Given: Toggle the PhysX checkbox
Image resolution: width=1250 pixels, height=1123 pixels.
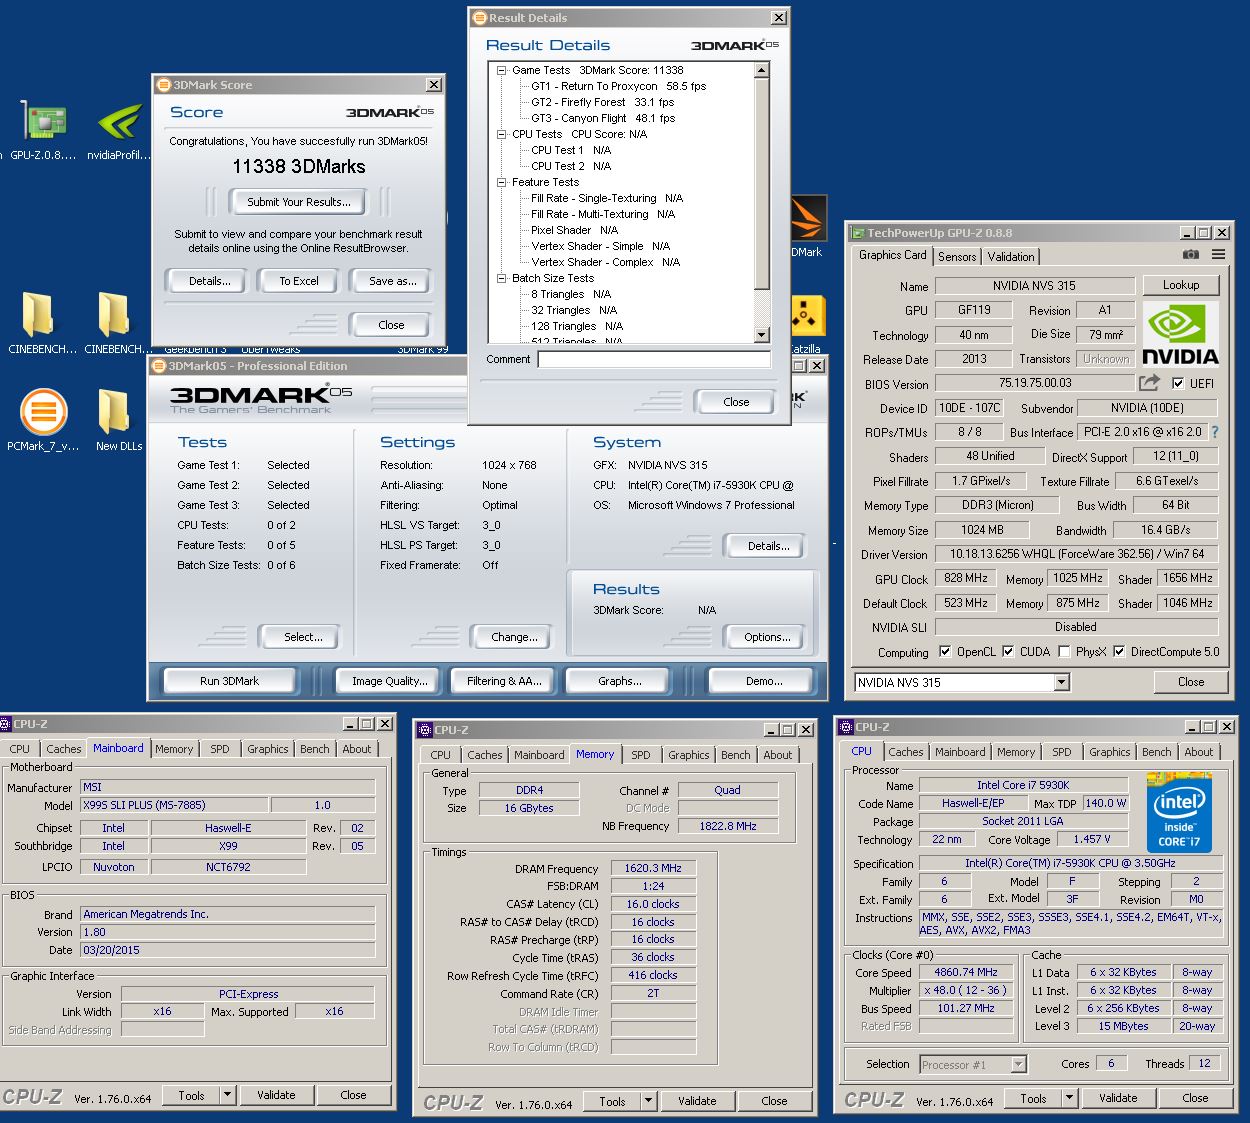Looking at the screenshot, I should pyautogui.click(x=1064, y=651).
